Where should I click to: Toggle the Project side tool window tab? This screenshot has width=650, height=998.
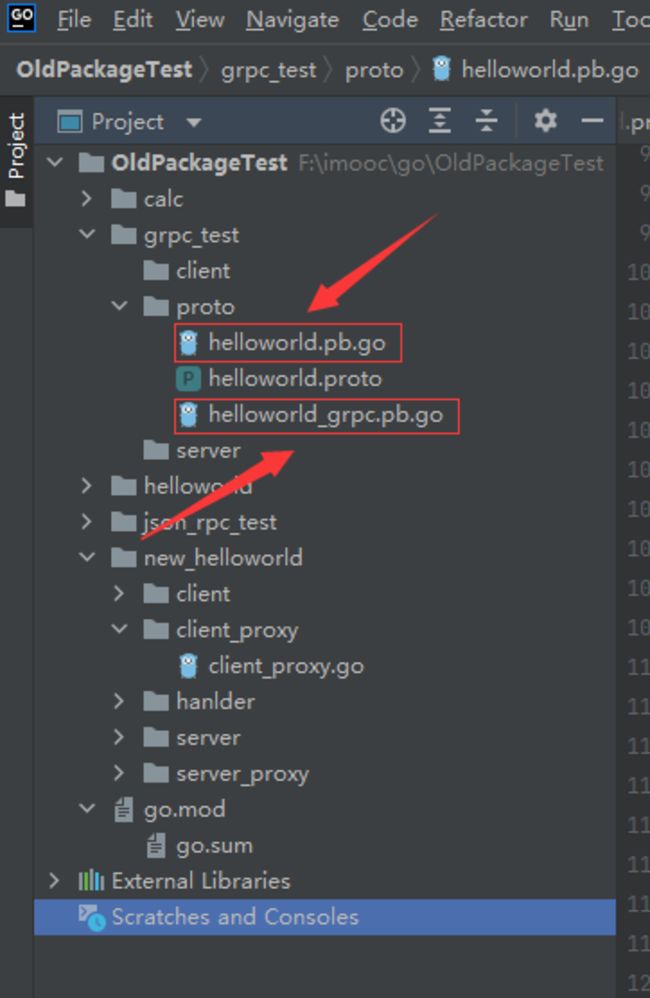16,159
